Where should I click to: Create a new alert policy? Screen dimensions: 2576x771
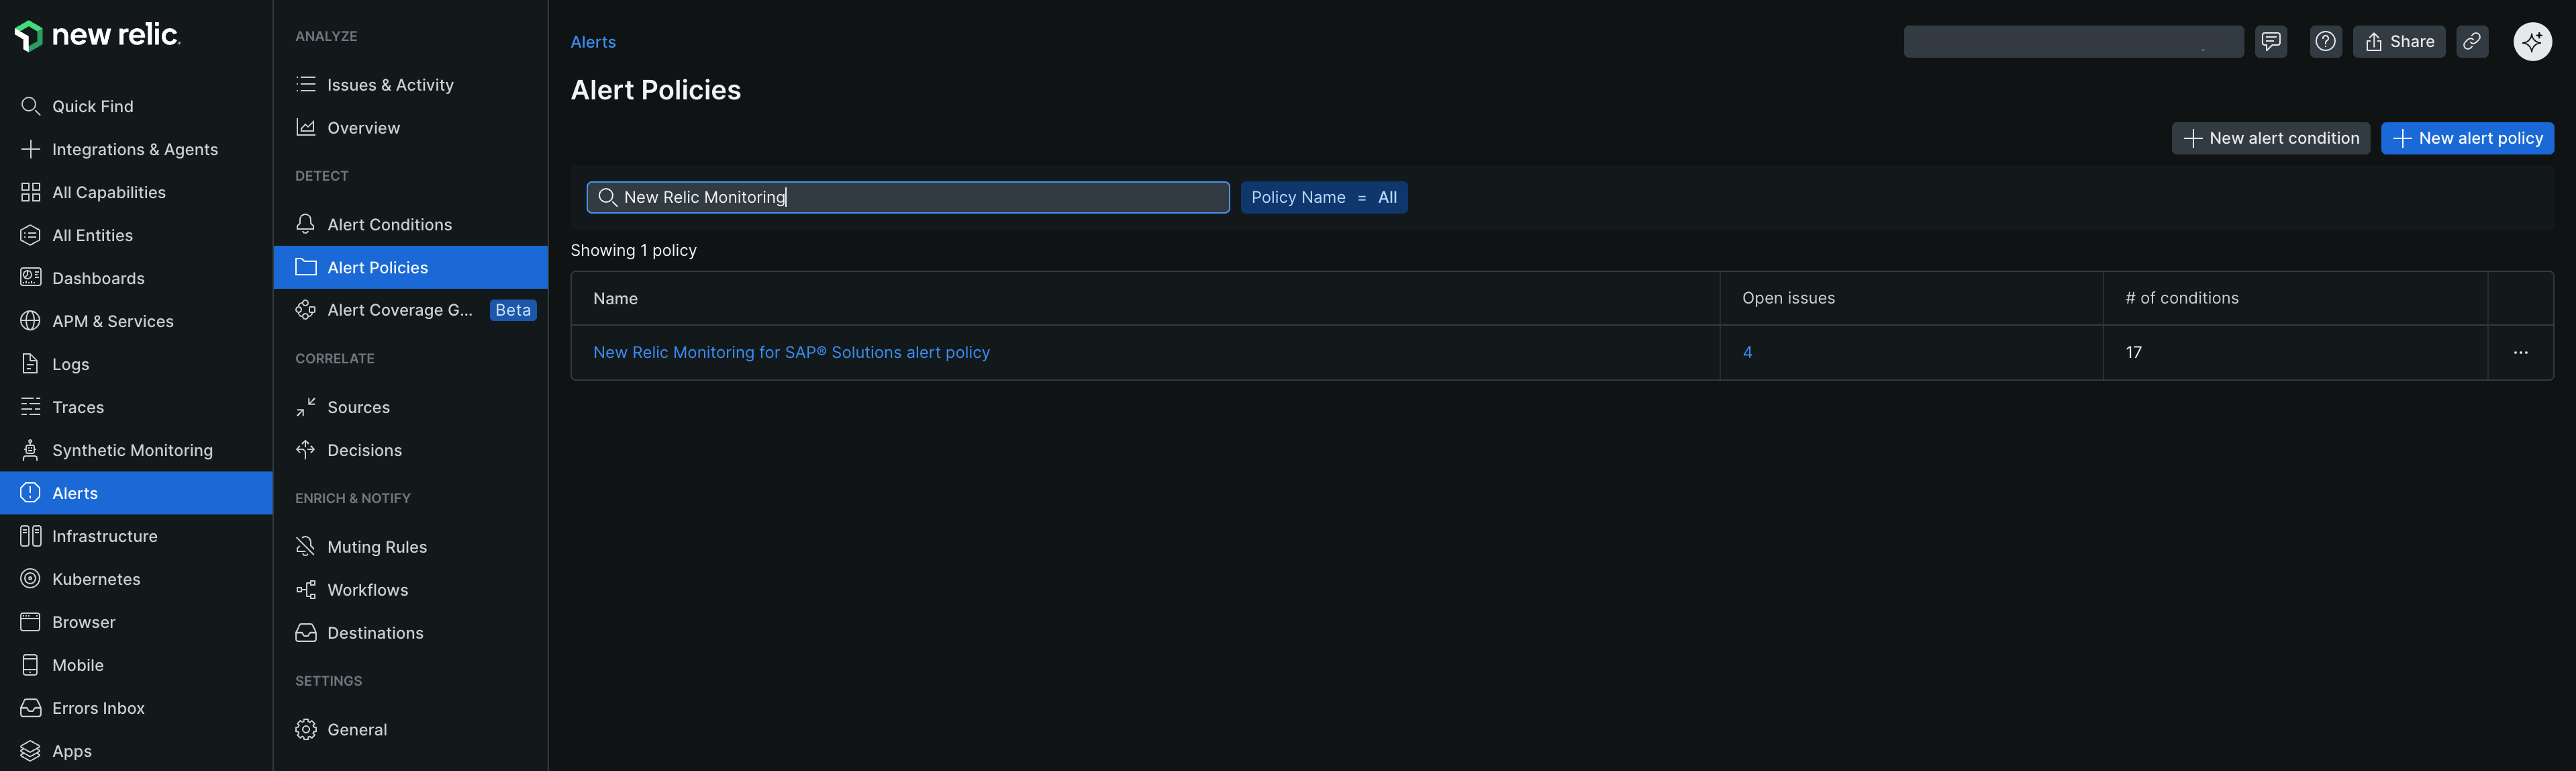[x=2467, y=138]
